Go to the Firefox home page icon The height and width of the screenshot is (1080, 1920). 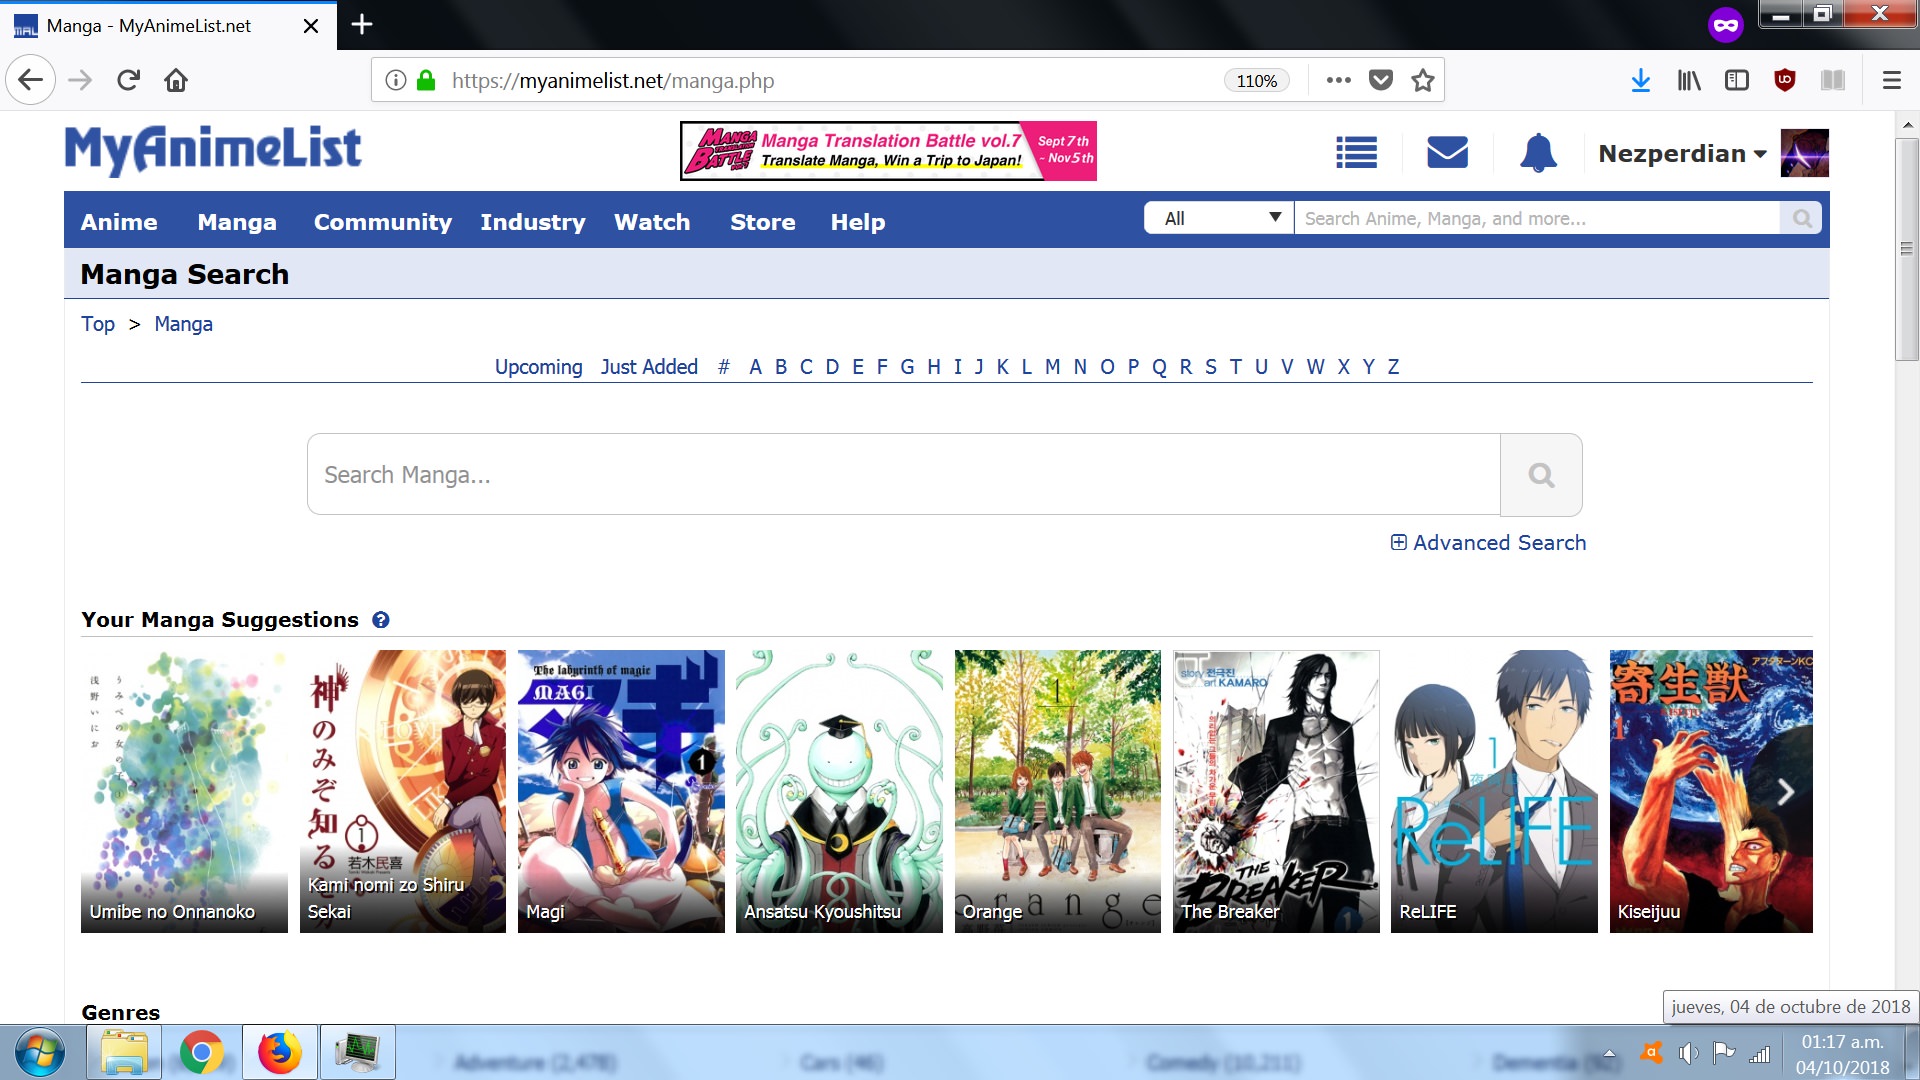click(176, 80)
